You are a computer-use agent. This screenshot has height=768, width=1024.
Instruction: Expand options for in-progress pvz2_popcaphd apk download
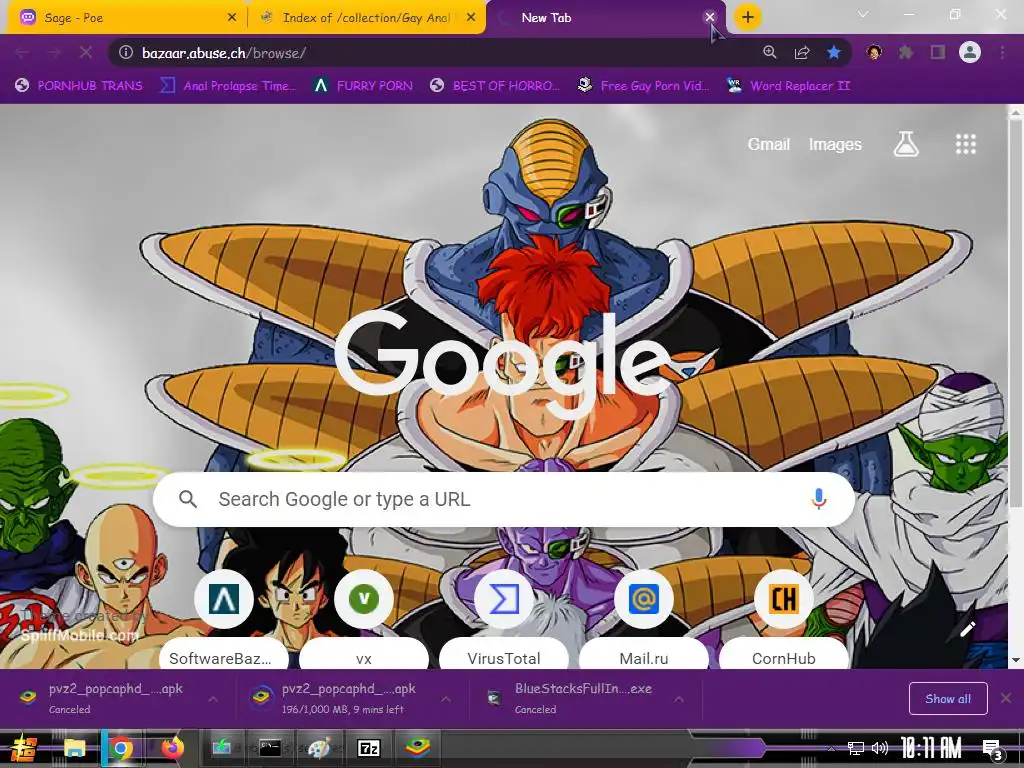point(445,699)
